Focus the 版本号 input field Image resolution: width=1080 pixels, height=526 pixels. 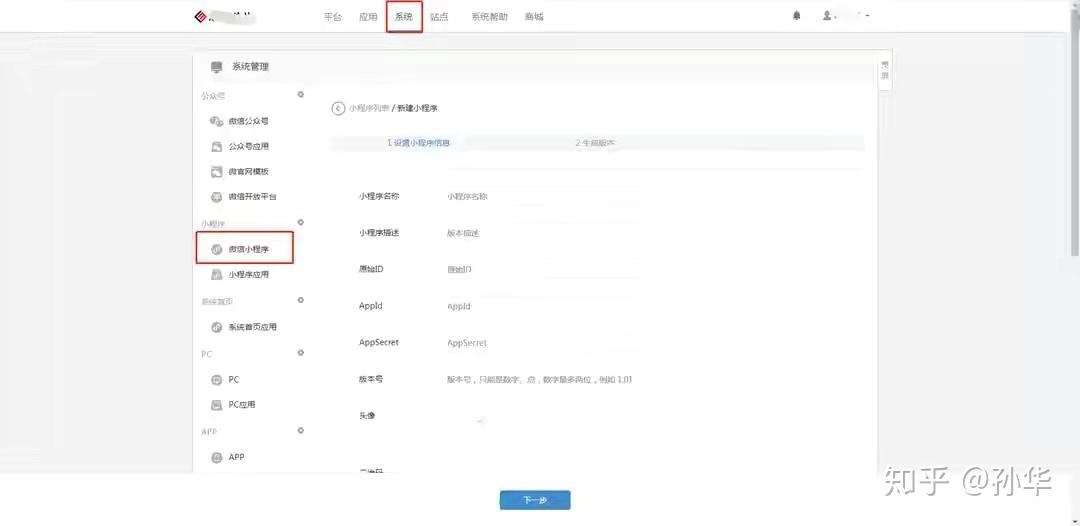click(543, 379)
